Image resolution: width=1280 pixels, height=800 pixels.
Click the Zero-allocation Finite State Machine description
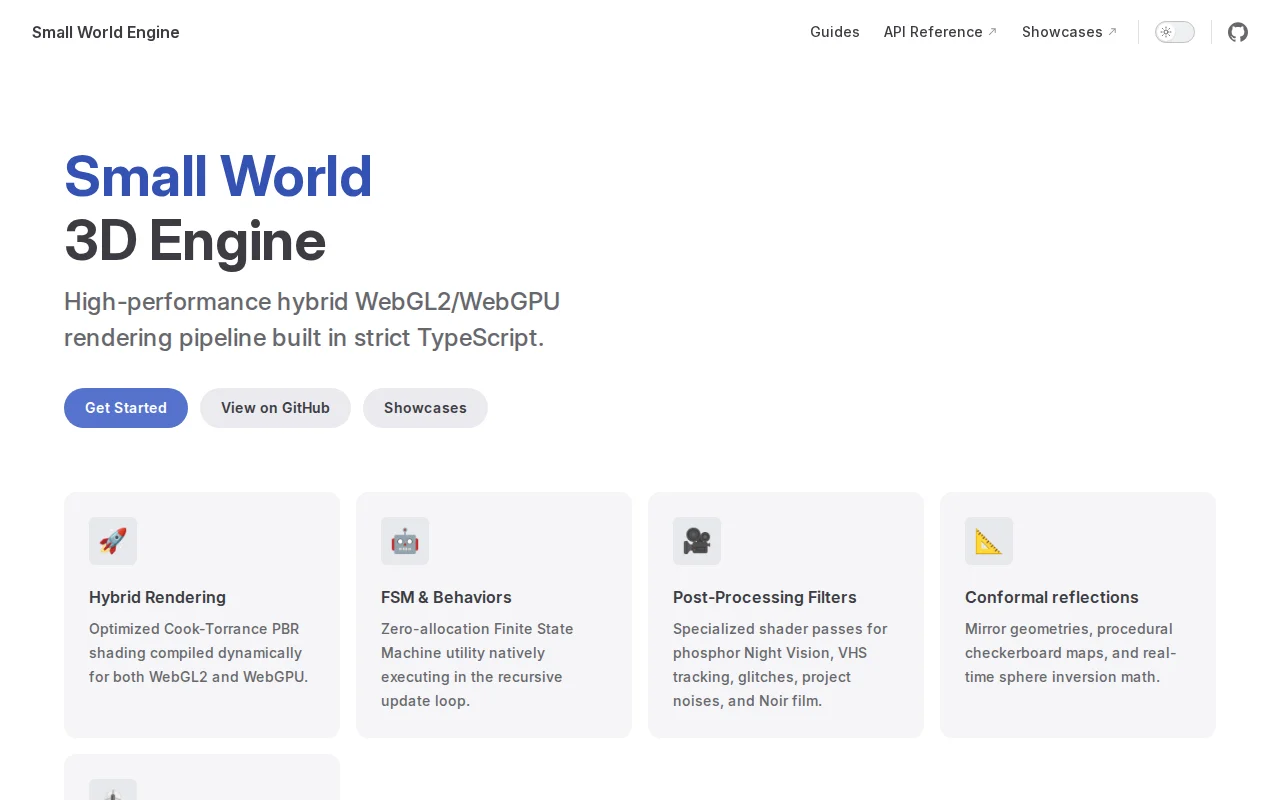pos(479,665)
